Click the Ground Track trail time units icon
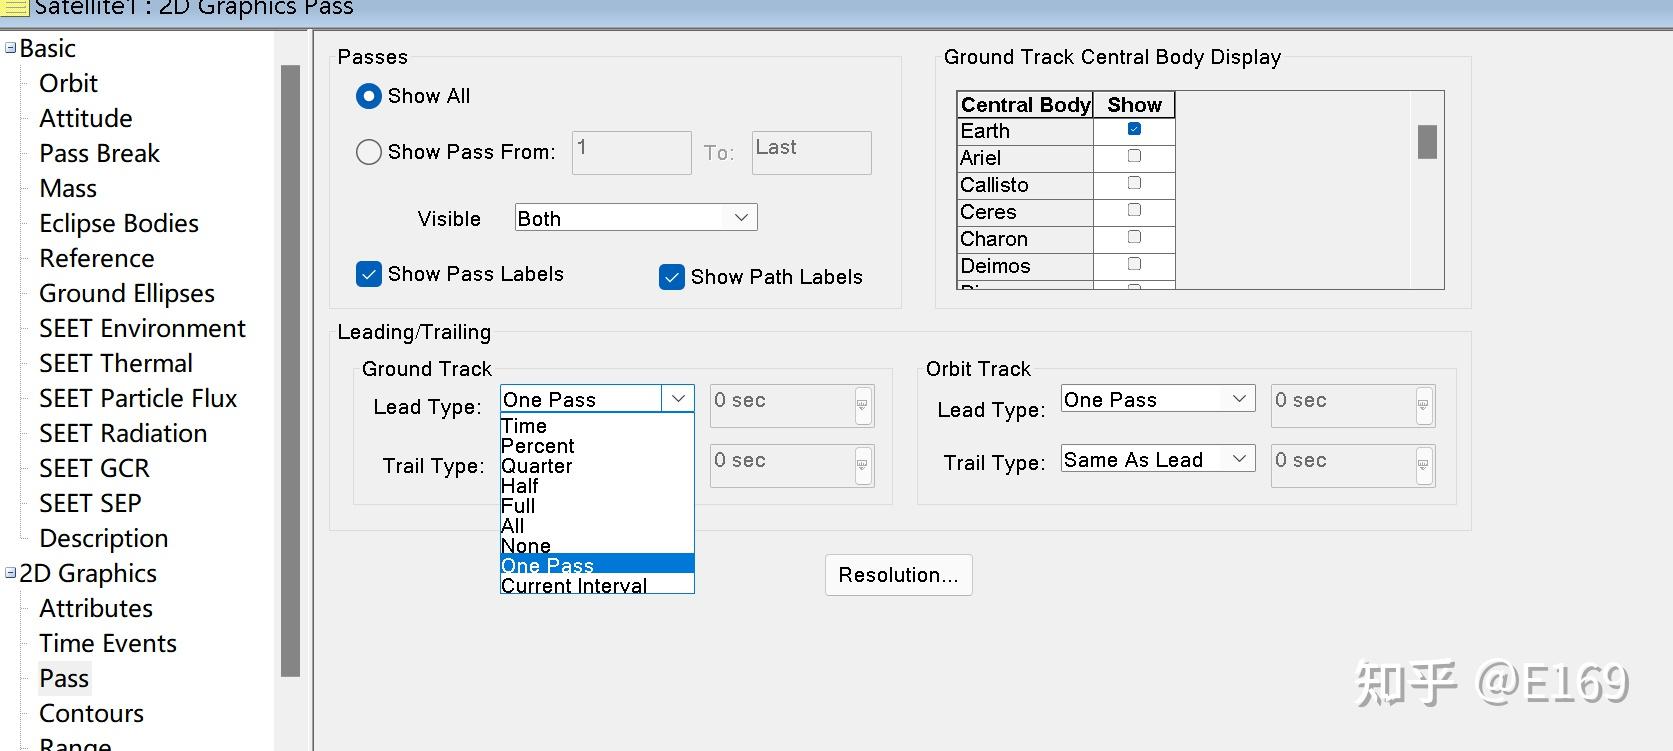 point(862,465)
